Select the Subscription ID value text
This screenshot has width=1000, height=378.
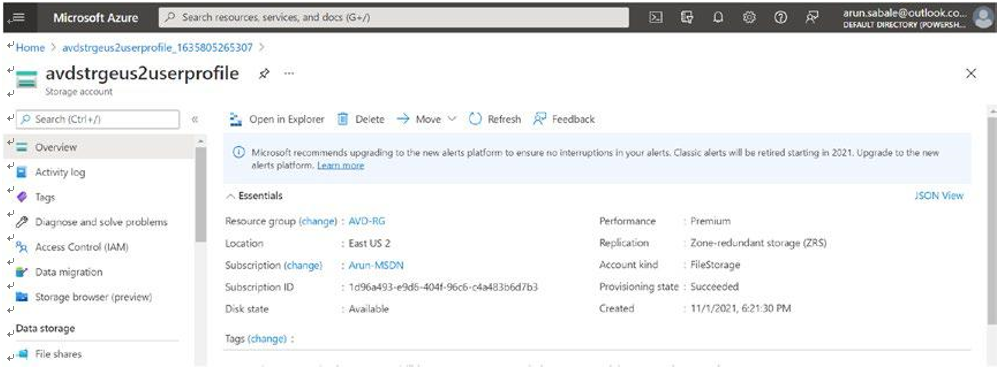point(443,287)
